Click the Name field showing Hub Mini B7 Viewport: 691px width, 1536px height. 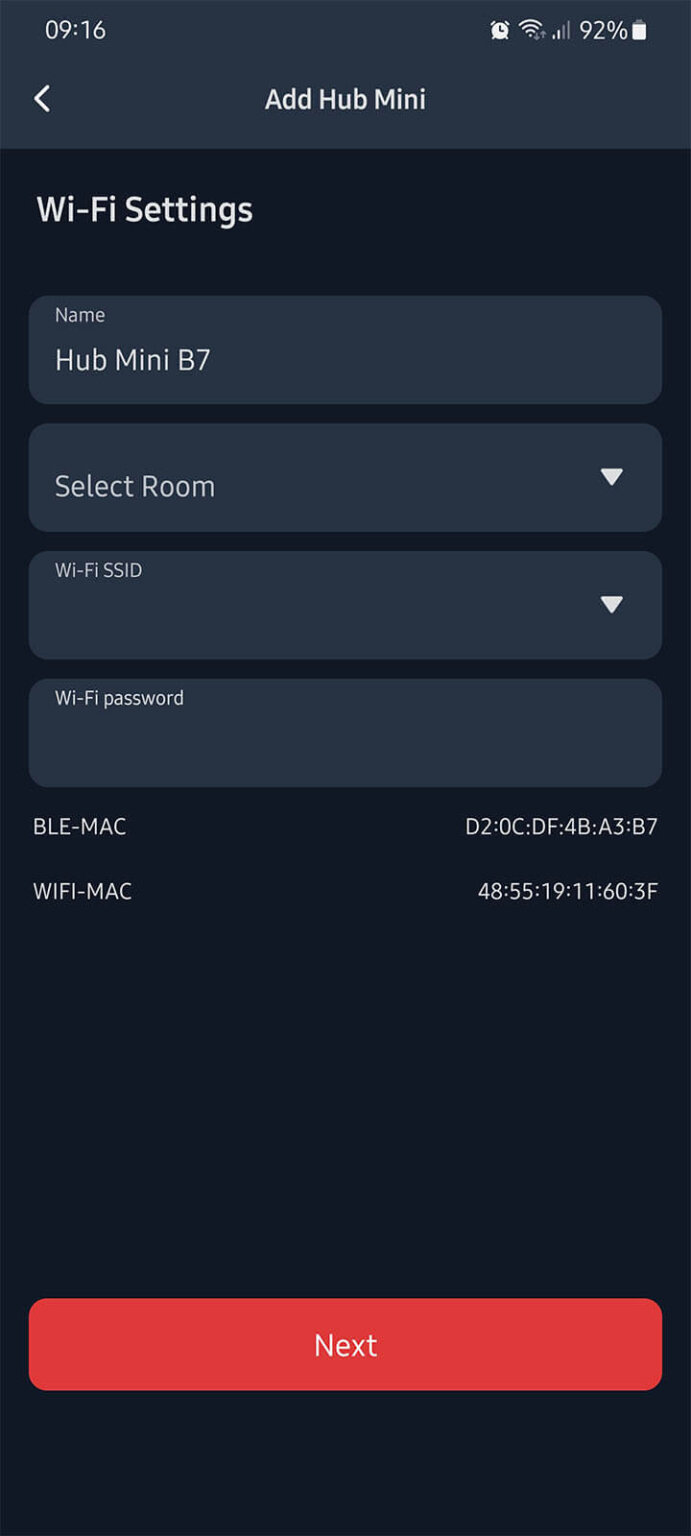click(345, 350)
